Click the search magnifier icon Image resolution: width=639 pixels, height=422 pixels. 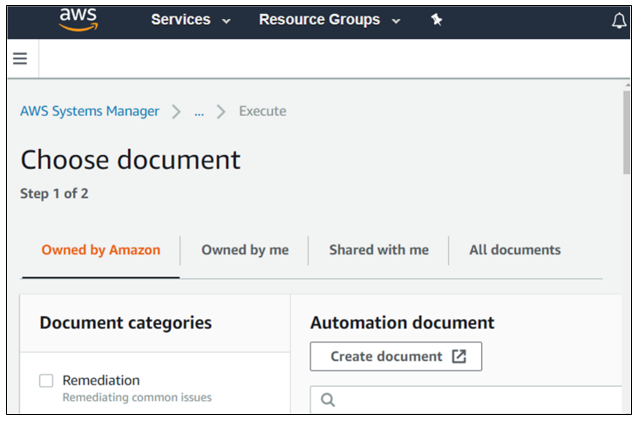(328, 400)
